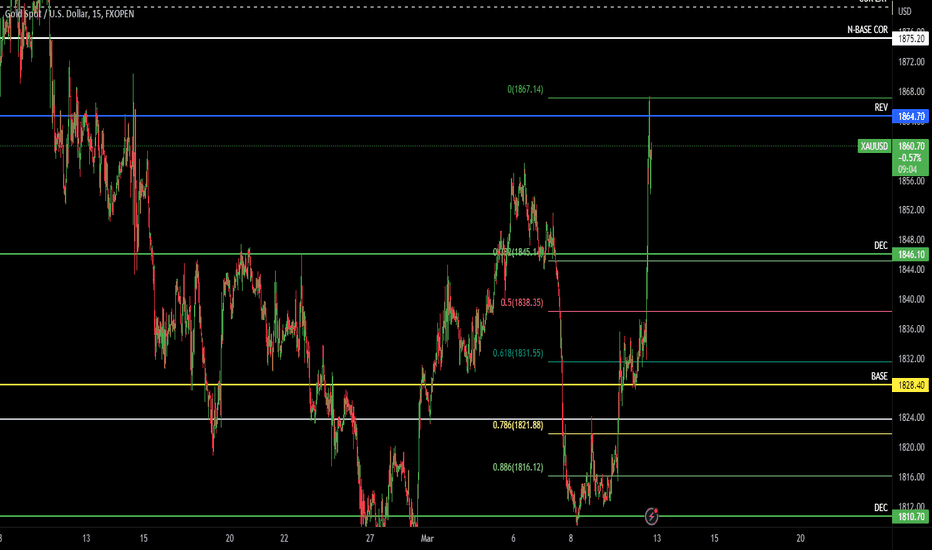
Task: Click the 0.618(1831.55) Fibonacci label
Action: [x=518, y=353]
